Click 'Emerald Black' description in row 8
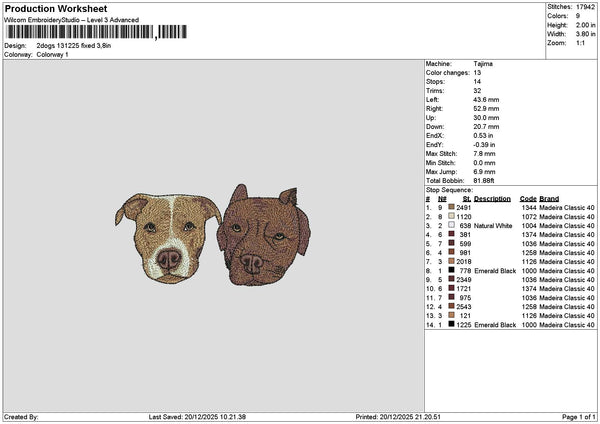Image resolution: width=600 pixels, height=424 pixels. 495,271
